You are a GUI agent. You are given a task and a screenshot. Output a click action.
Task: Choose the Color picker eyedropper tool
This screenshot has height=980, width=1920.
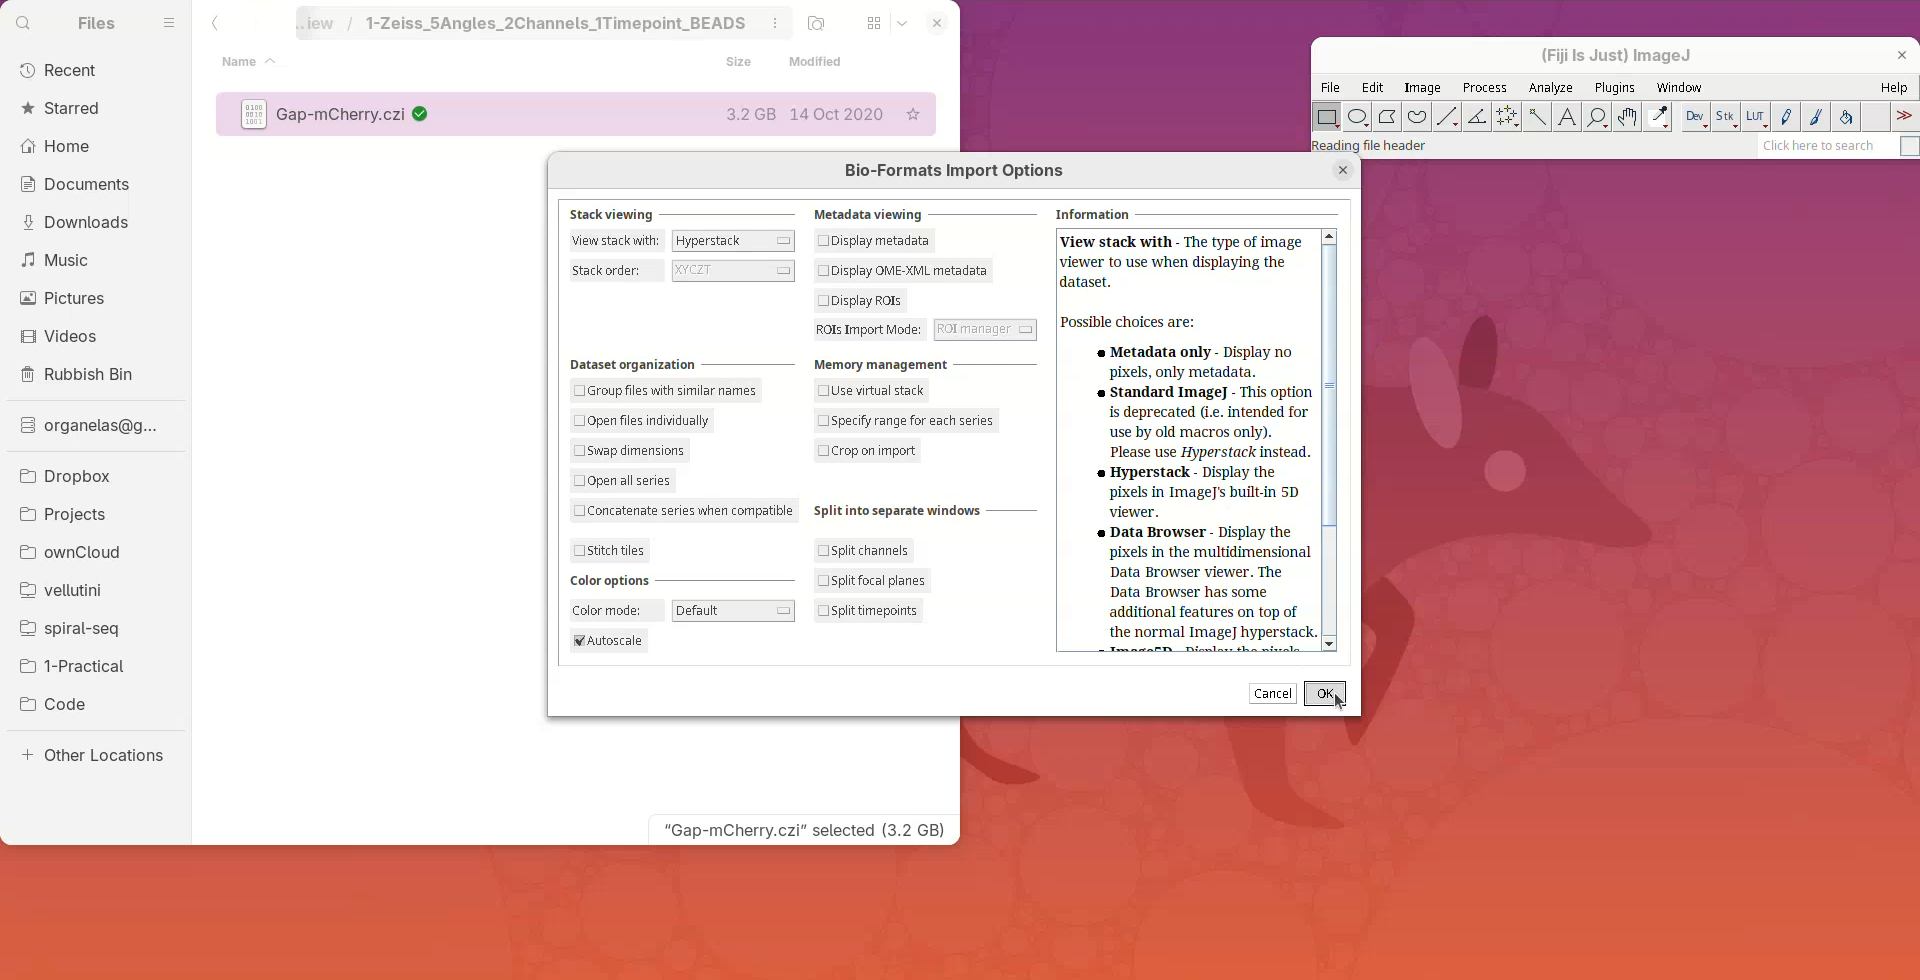(1659, 117)
